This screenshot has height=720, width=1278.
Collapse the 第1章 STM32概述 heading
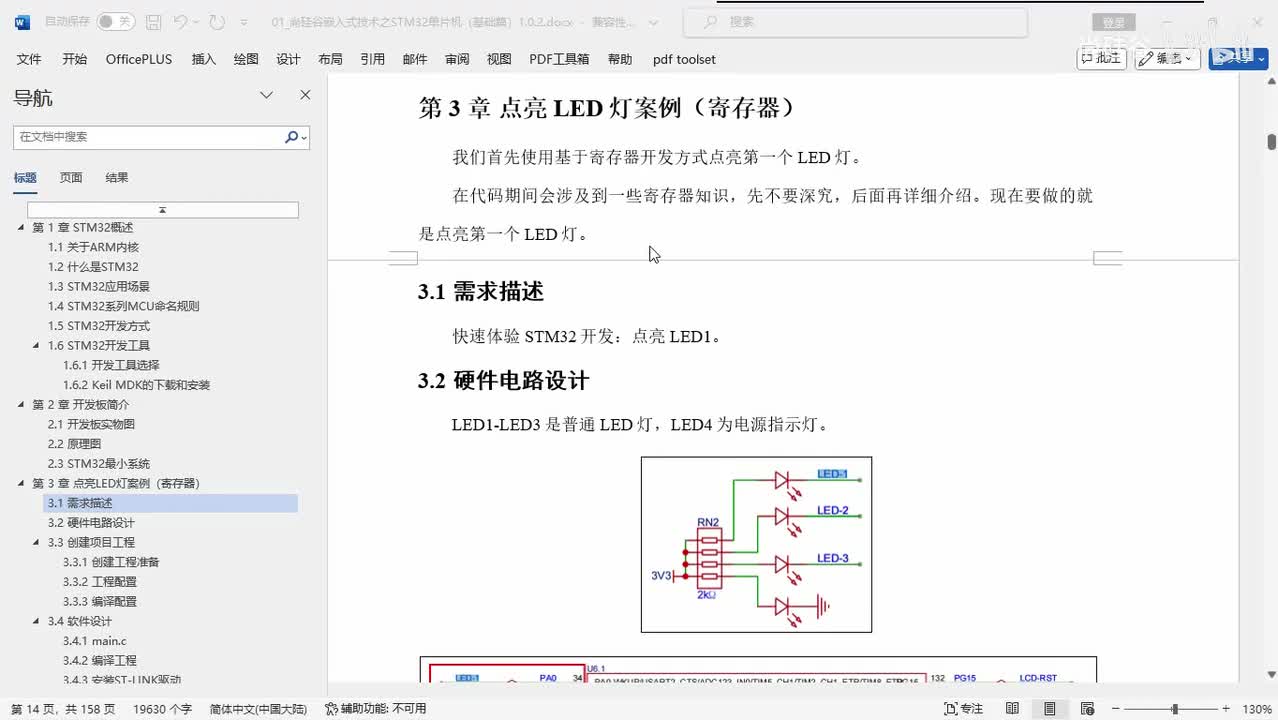(21, 228)
